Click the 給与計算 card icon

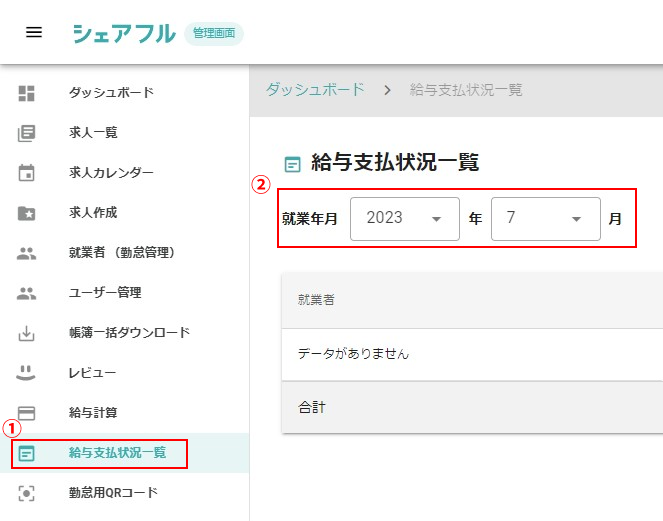27,413
